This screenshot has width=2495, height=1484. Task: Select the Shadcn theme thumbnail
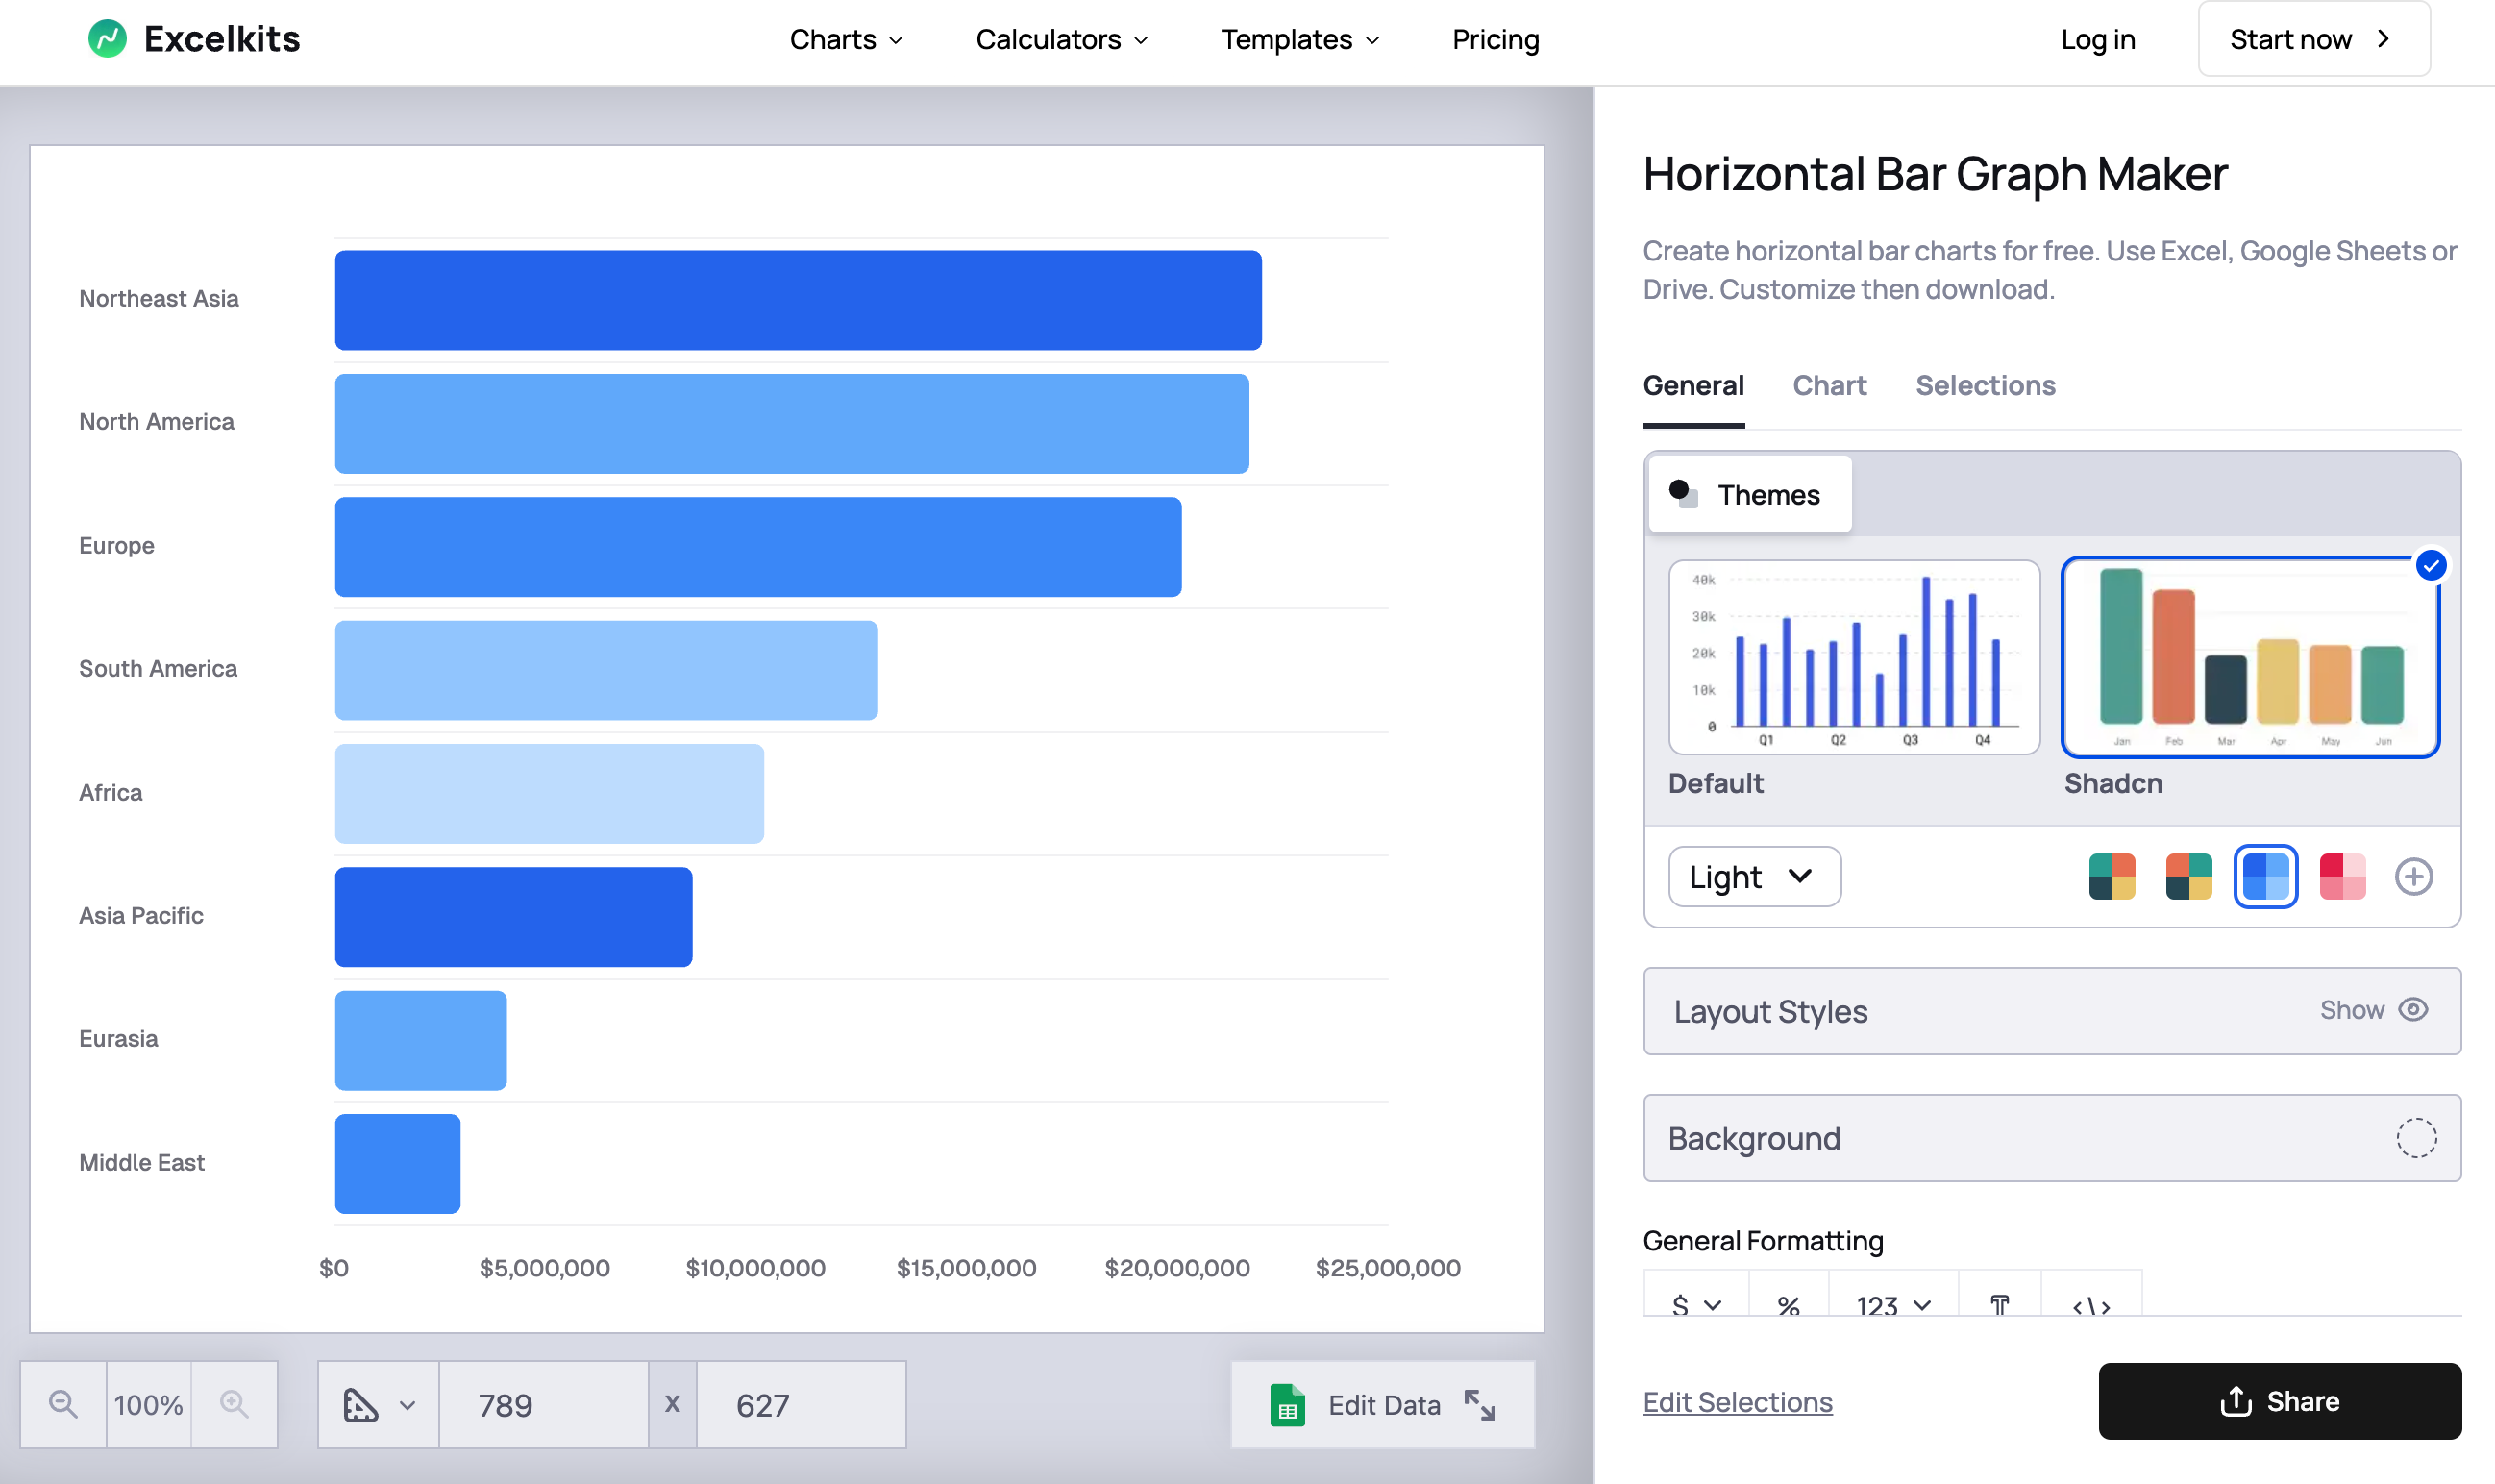[2250, 657]
